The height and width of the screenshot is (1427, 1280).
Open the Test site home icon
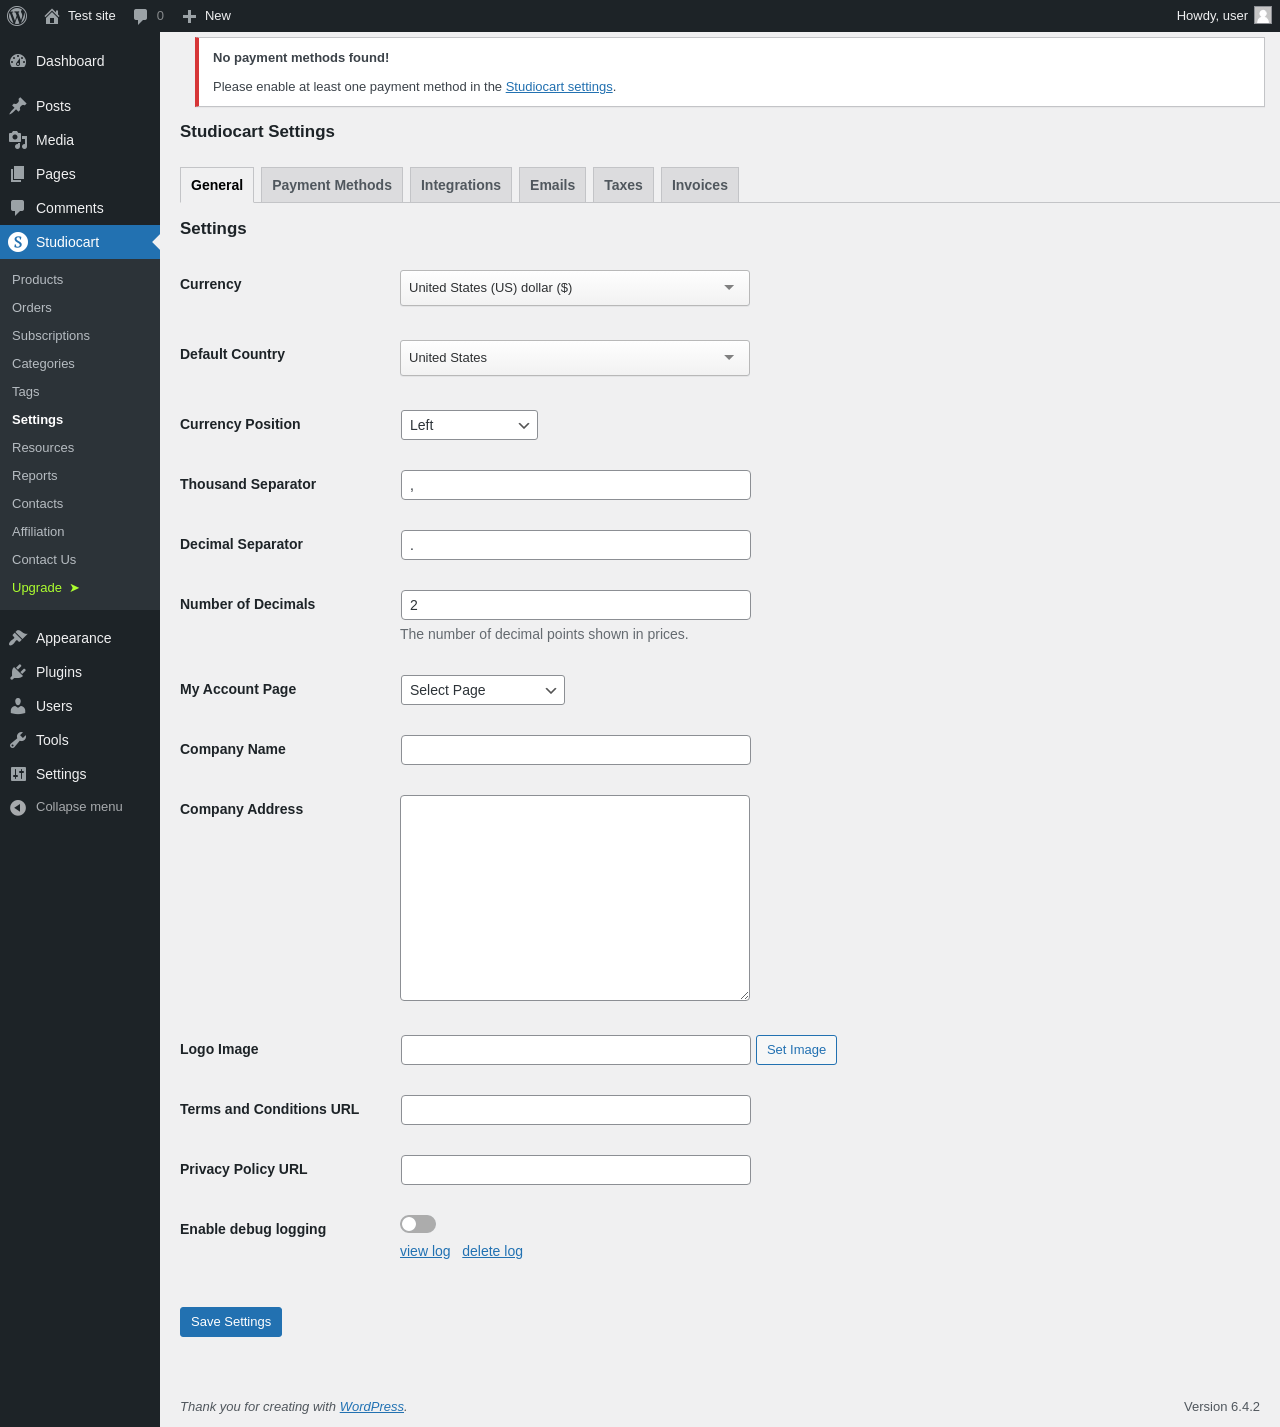click(x=52, y=16)
